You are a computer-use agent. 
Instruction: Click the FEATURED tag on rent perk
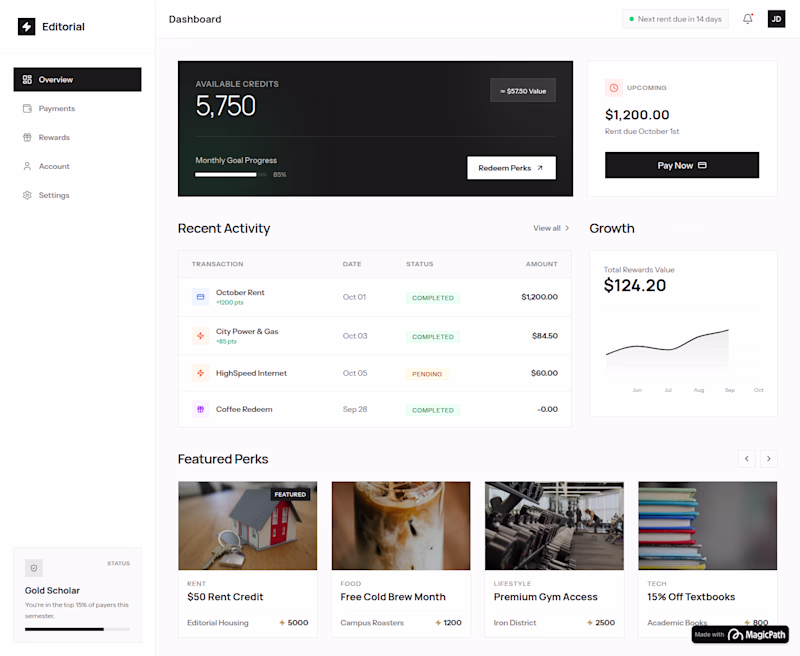[x=290, y=494]
